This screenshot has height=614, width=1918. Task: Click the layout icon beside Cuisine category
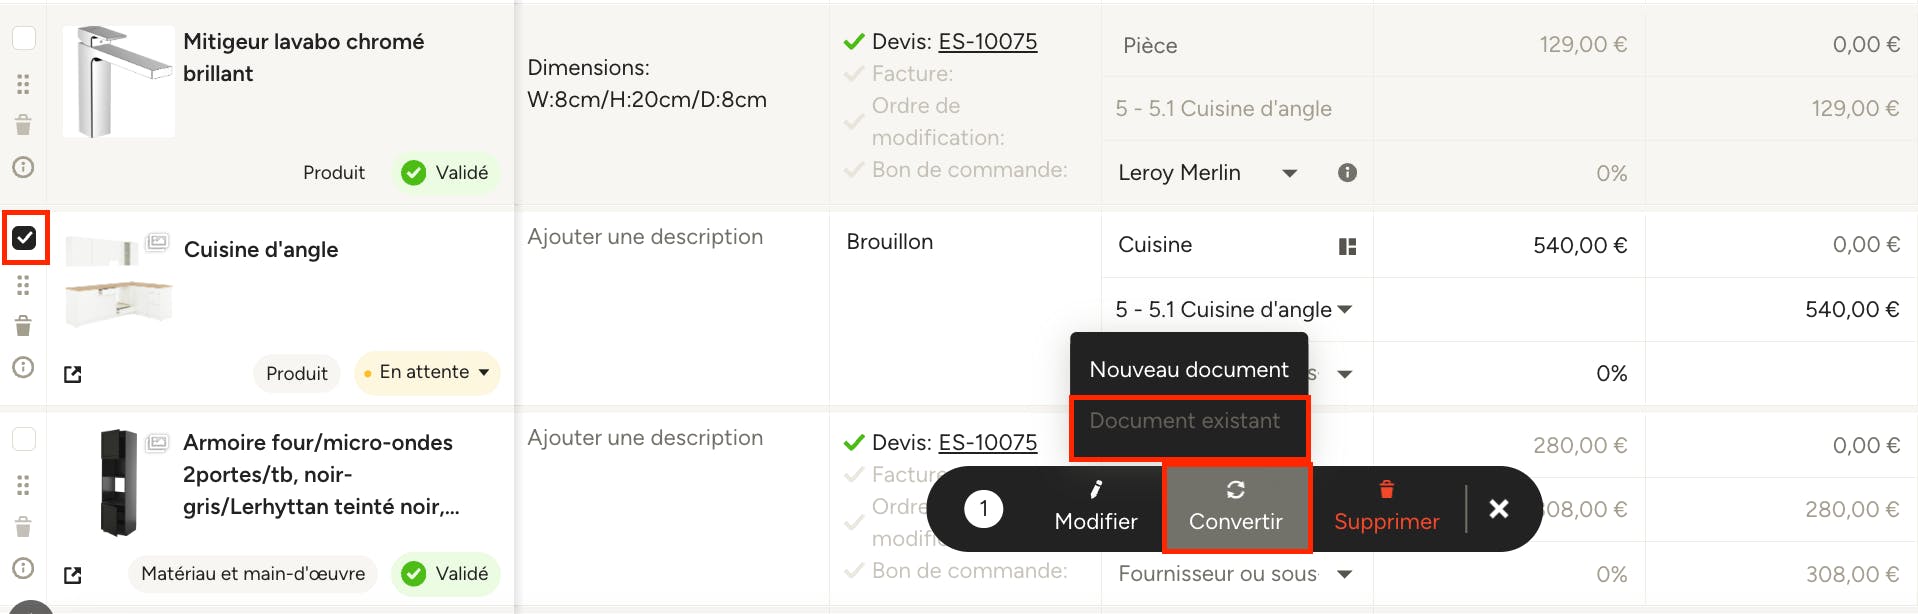tap(1347, 246)
